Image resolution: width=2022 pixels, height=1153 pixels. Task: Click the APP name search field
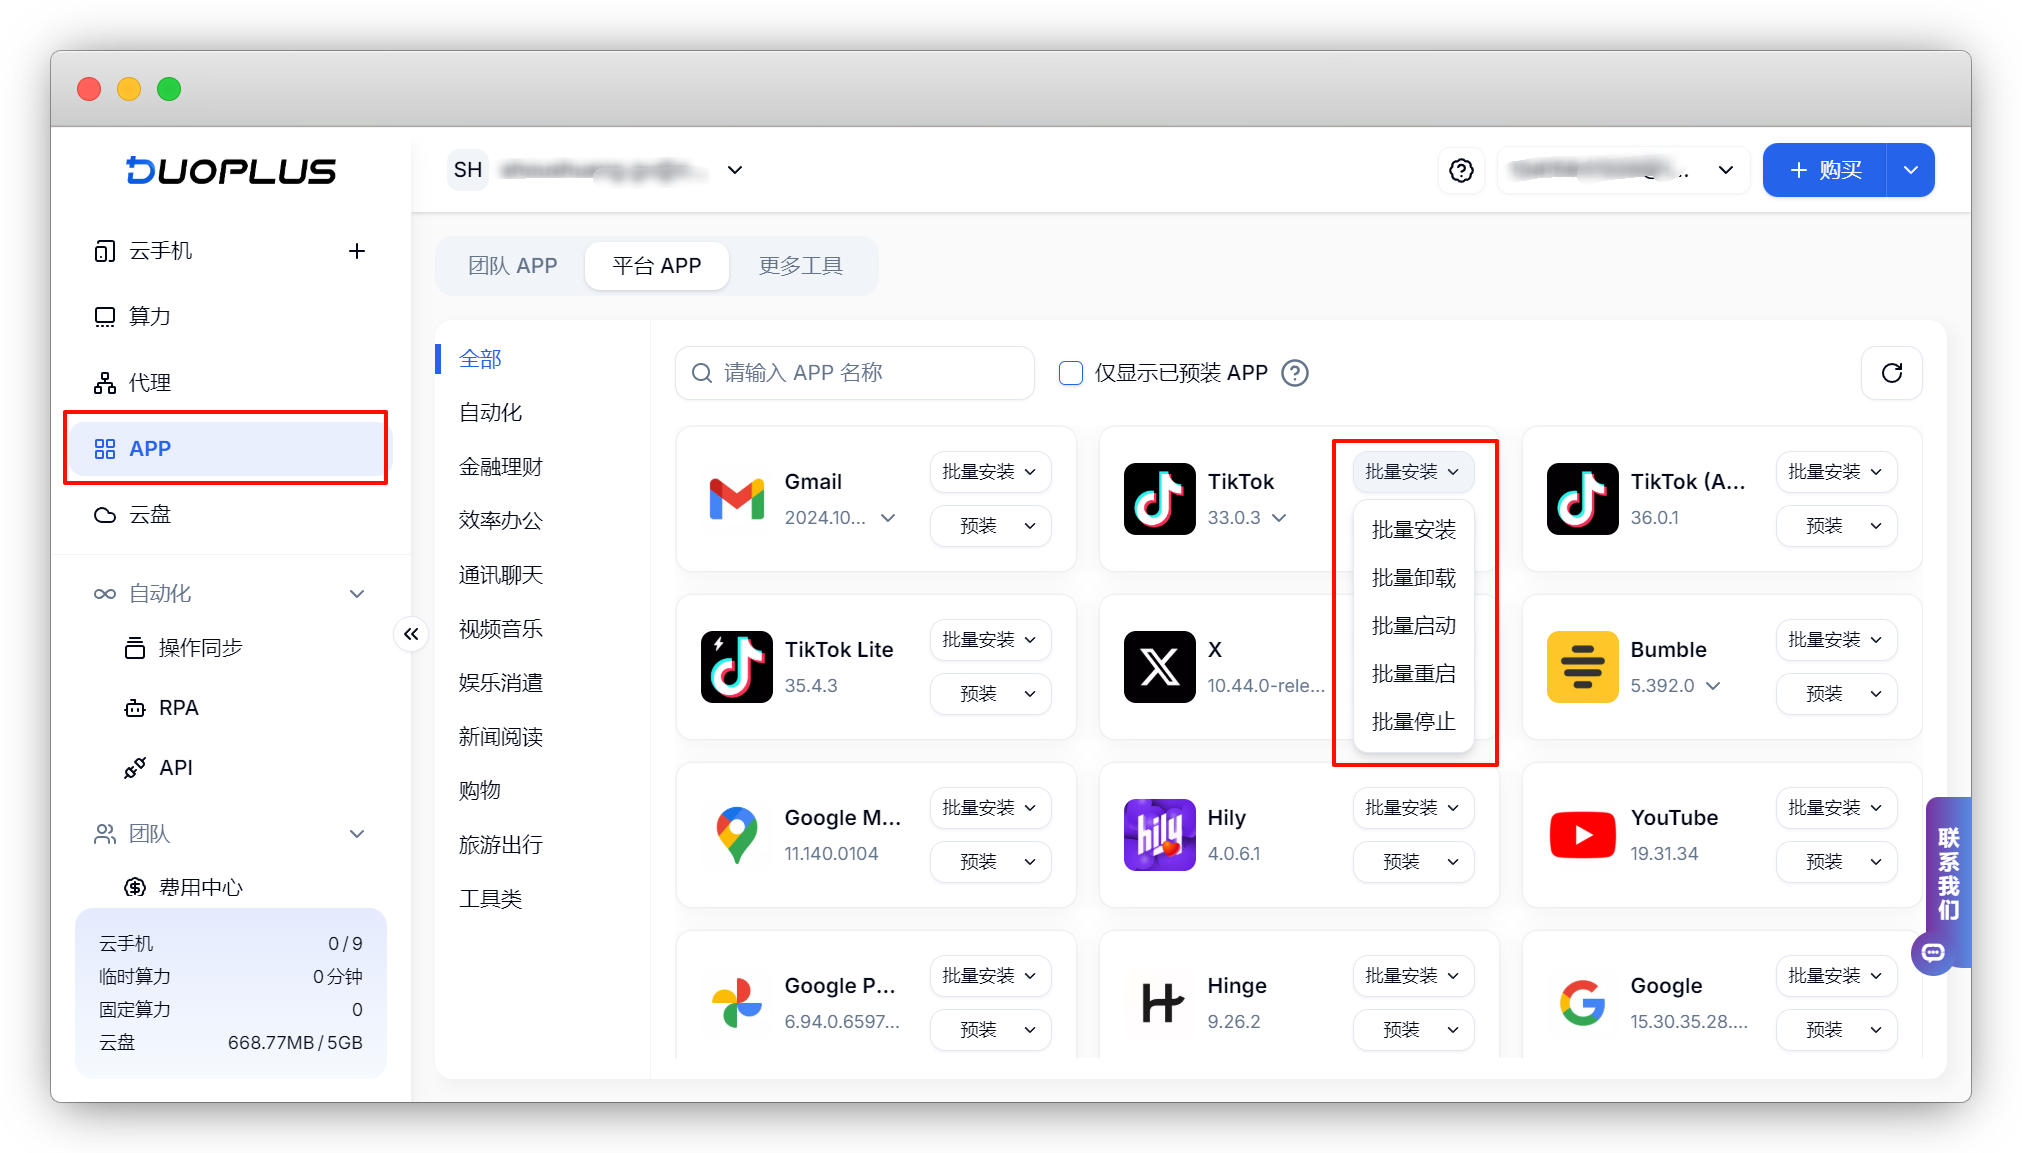click(x=855, y=373)
